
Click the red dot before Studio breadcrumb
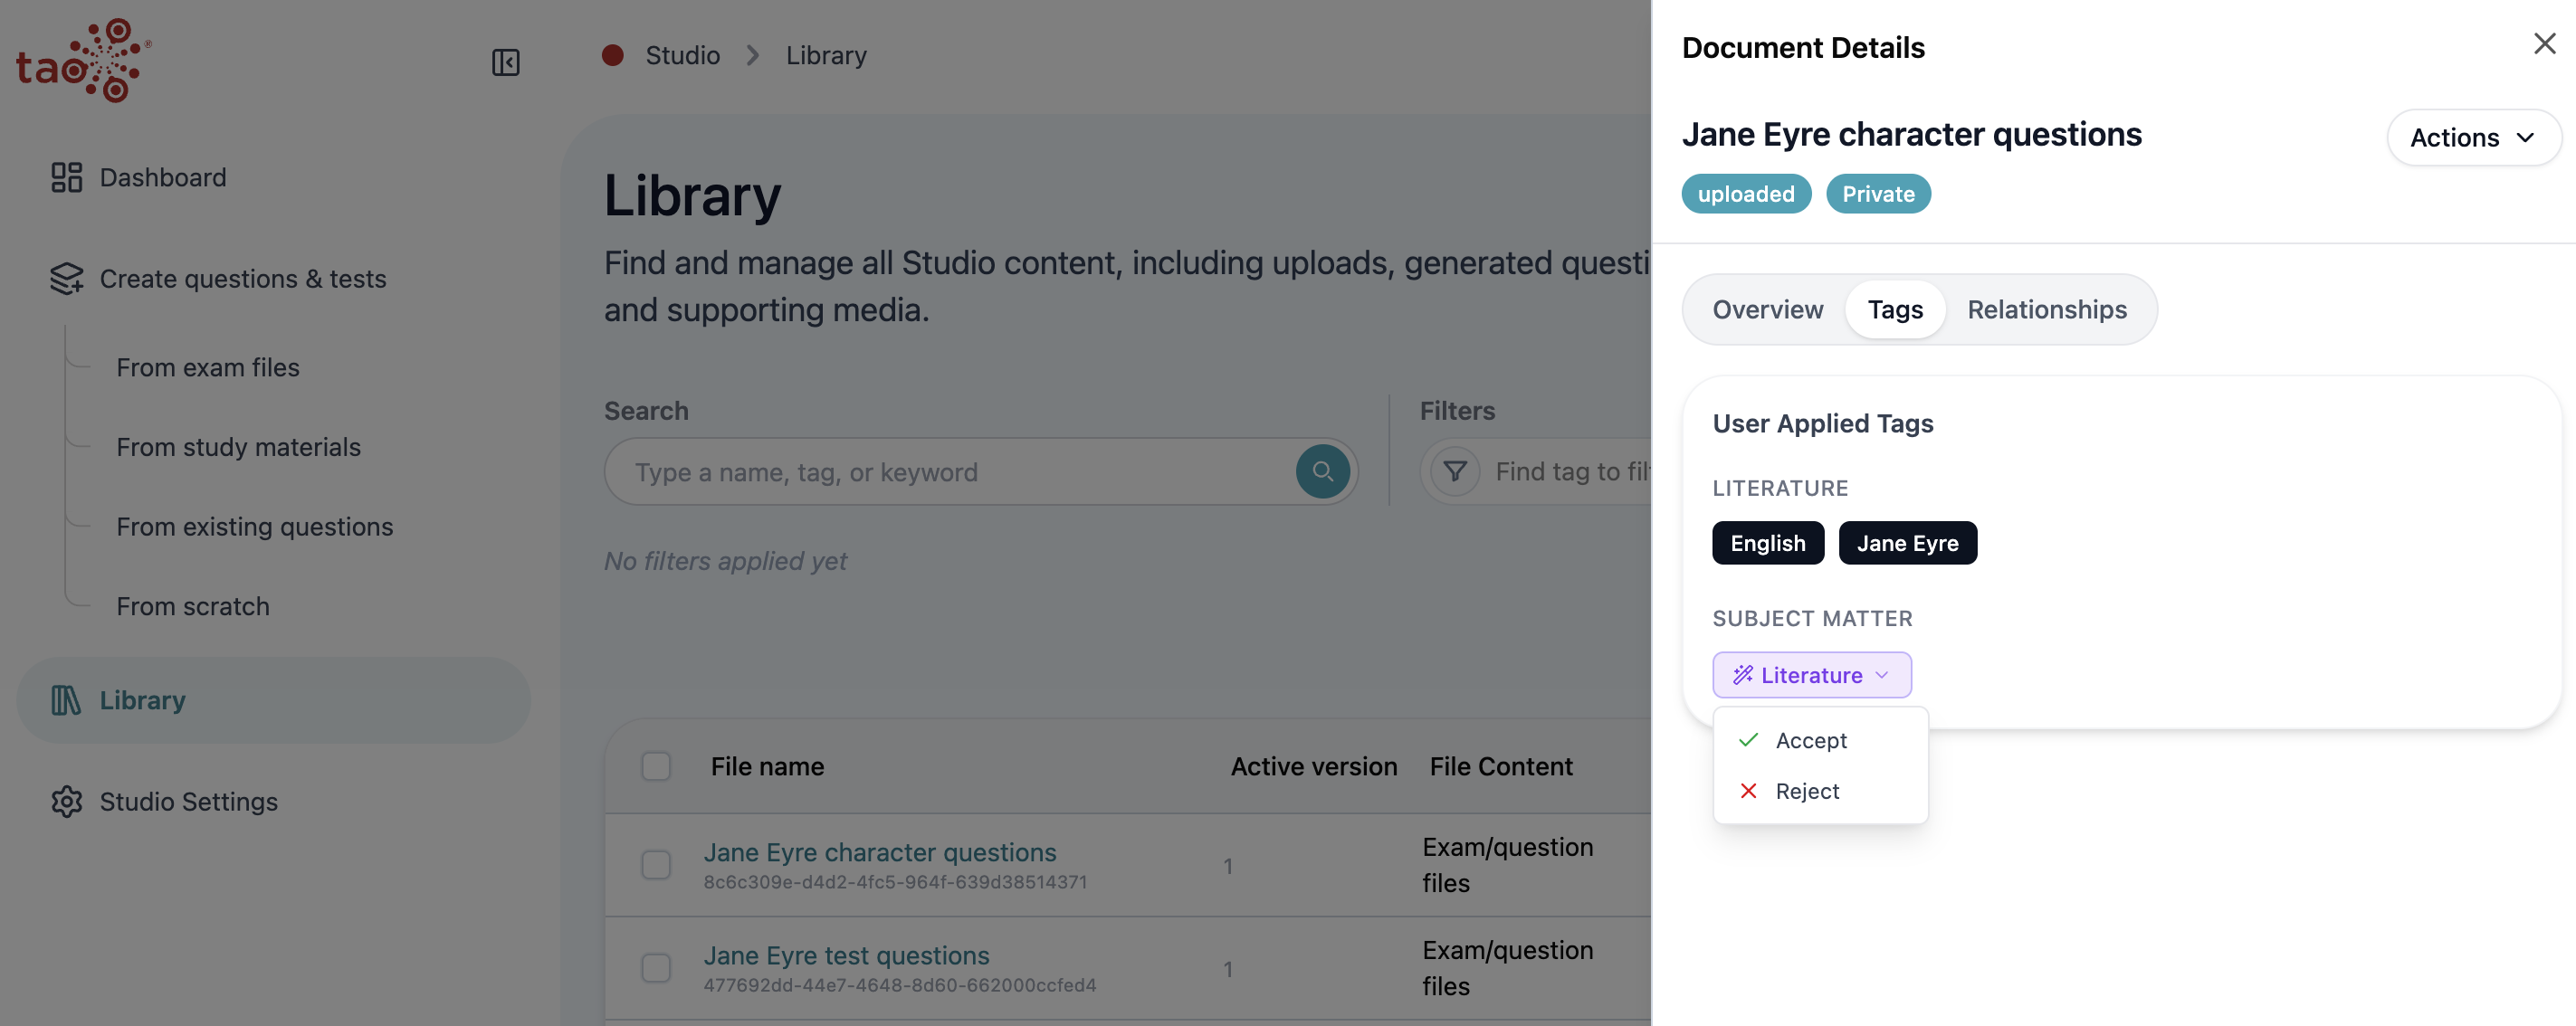[613, 55]
